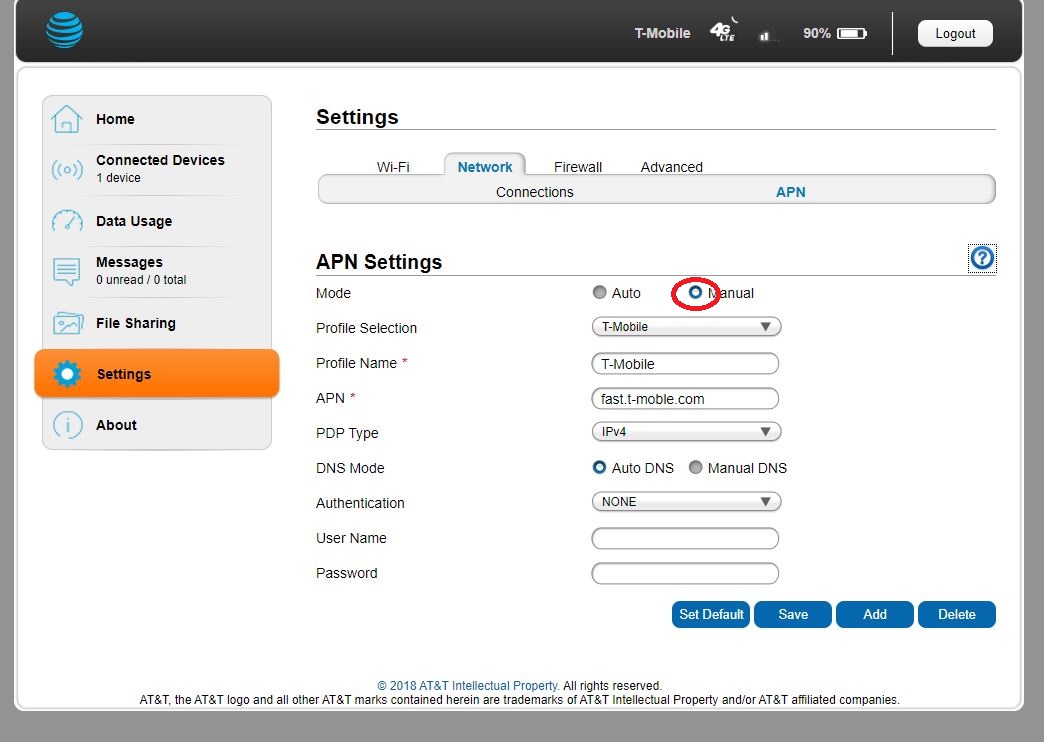Select Manual mode radio button
1044x742 pixels.
[x=695, y=292]
